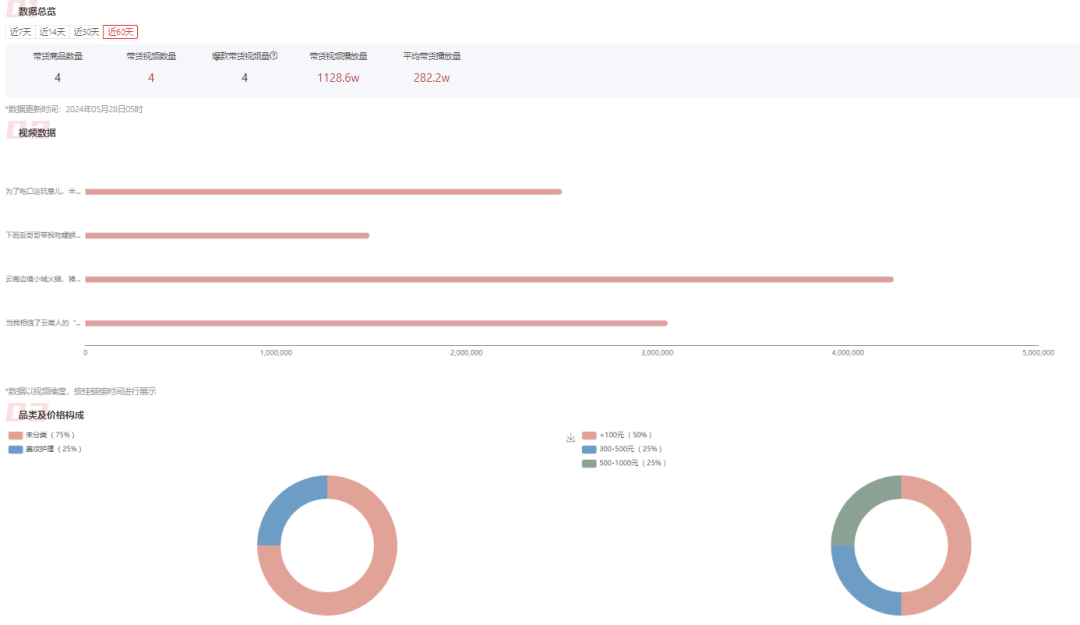Image resolution: width=1080 pixels, height=625 pixels.
Task: Click the bar for video 当我相信了云南人的
Action: click(377, 323)
